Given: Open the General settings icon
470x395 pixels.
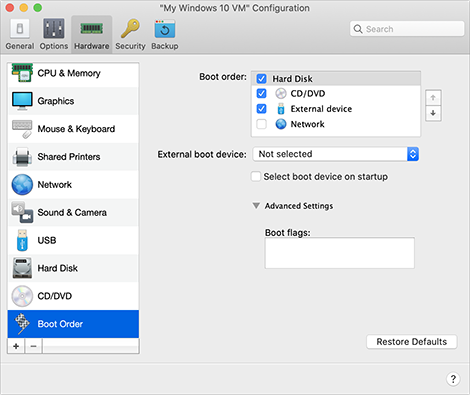Looking at the screenshot, I should click(x=20, y=29).
